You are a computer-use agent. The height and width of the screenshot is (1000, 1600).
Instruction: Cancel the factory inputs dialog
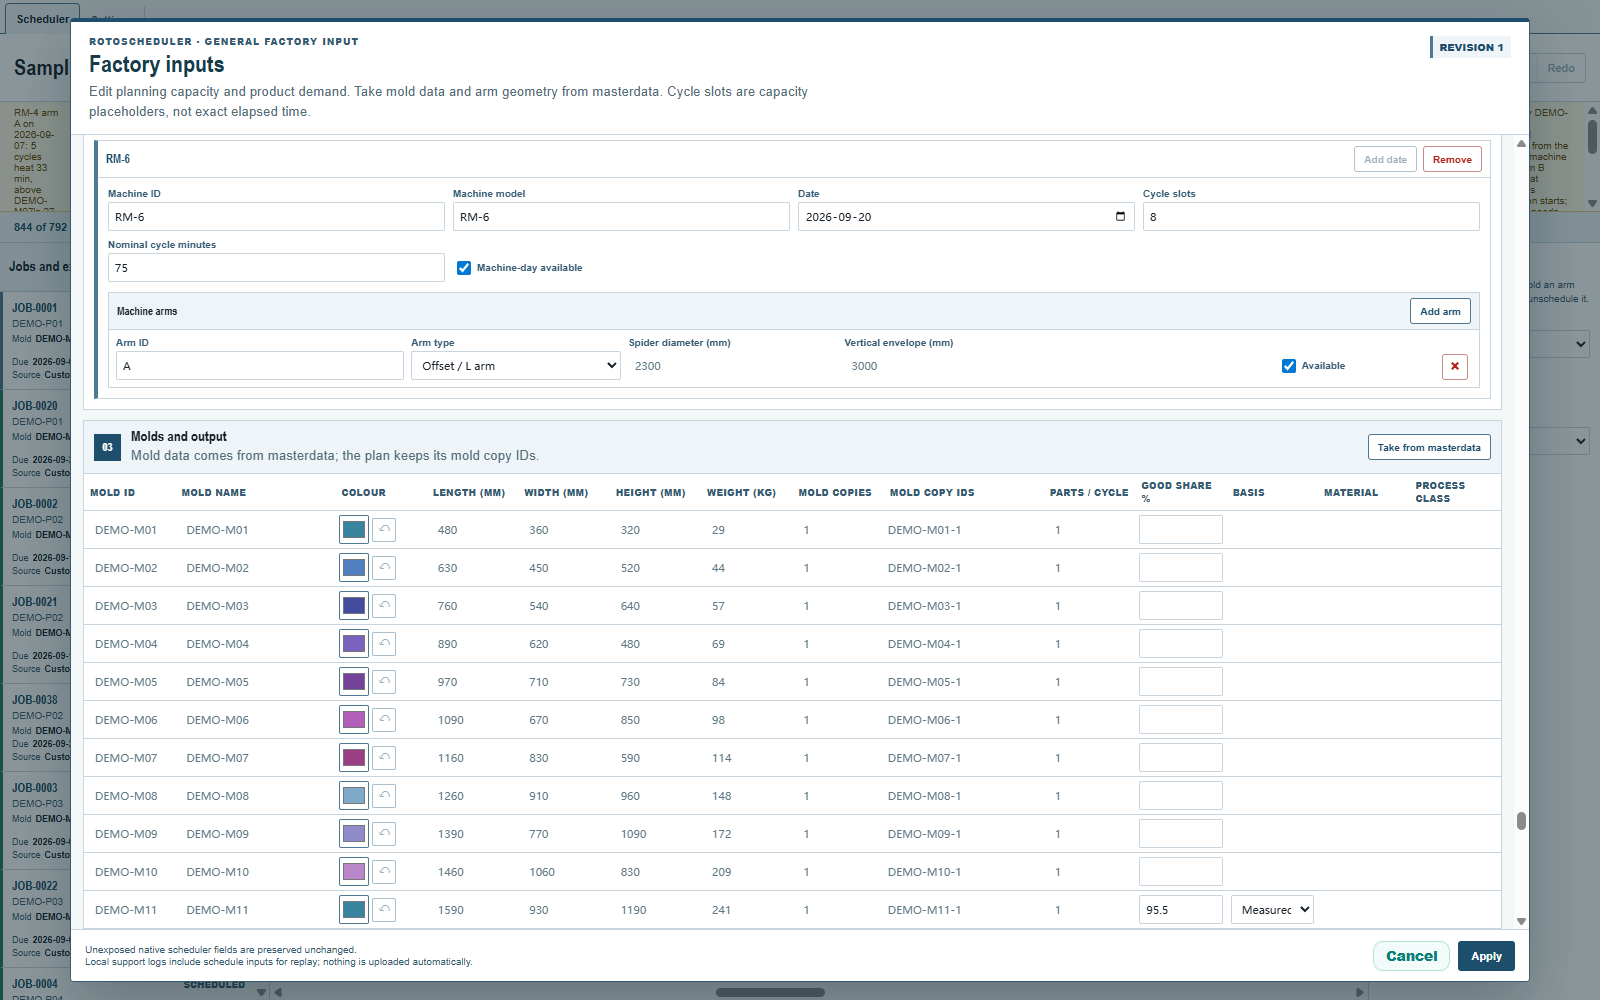tap(1411, 956)
